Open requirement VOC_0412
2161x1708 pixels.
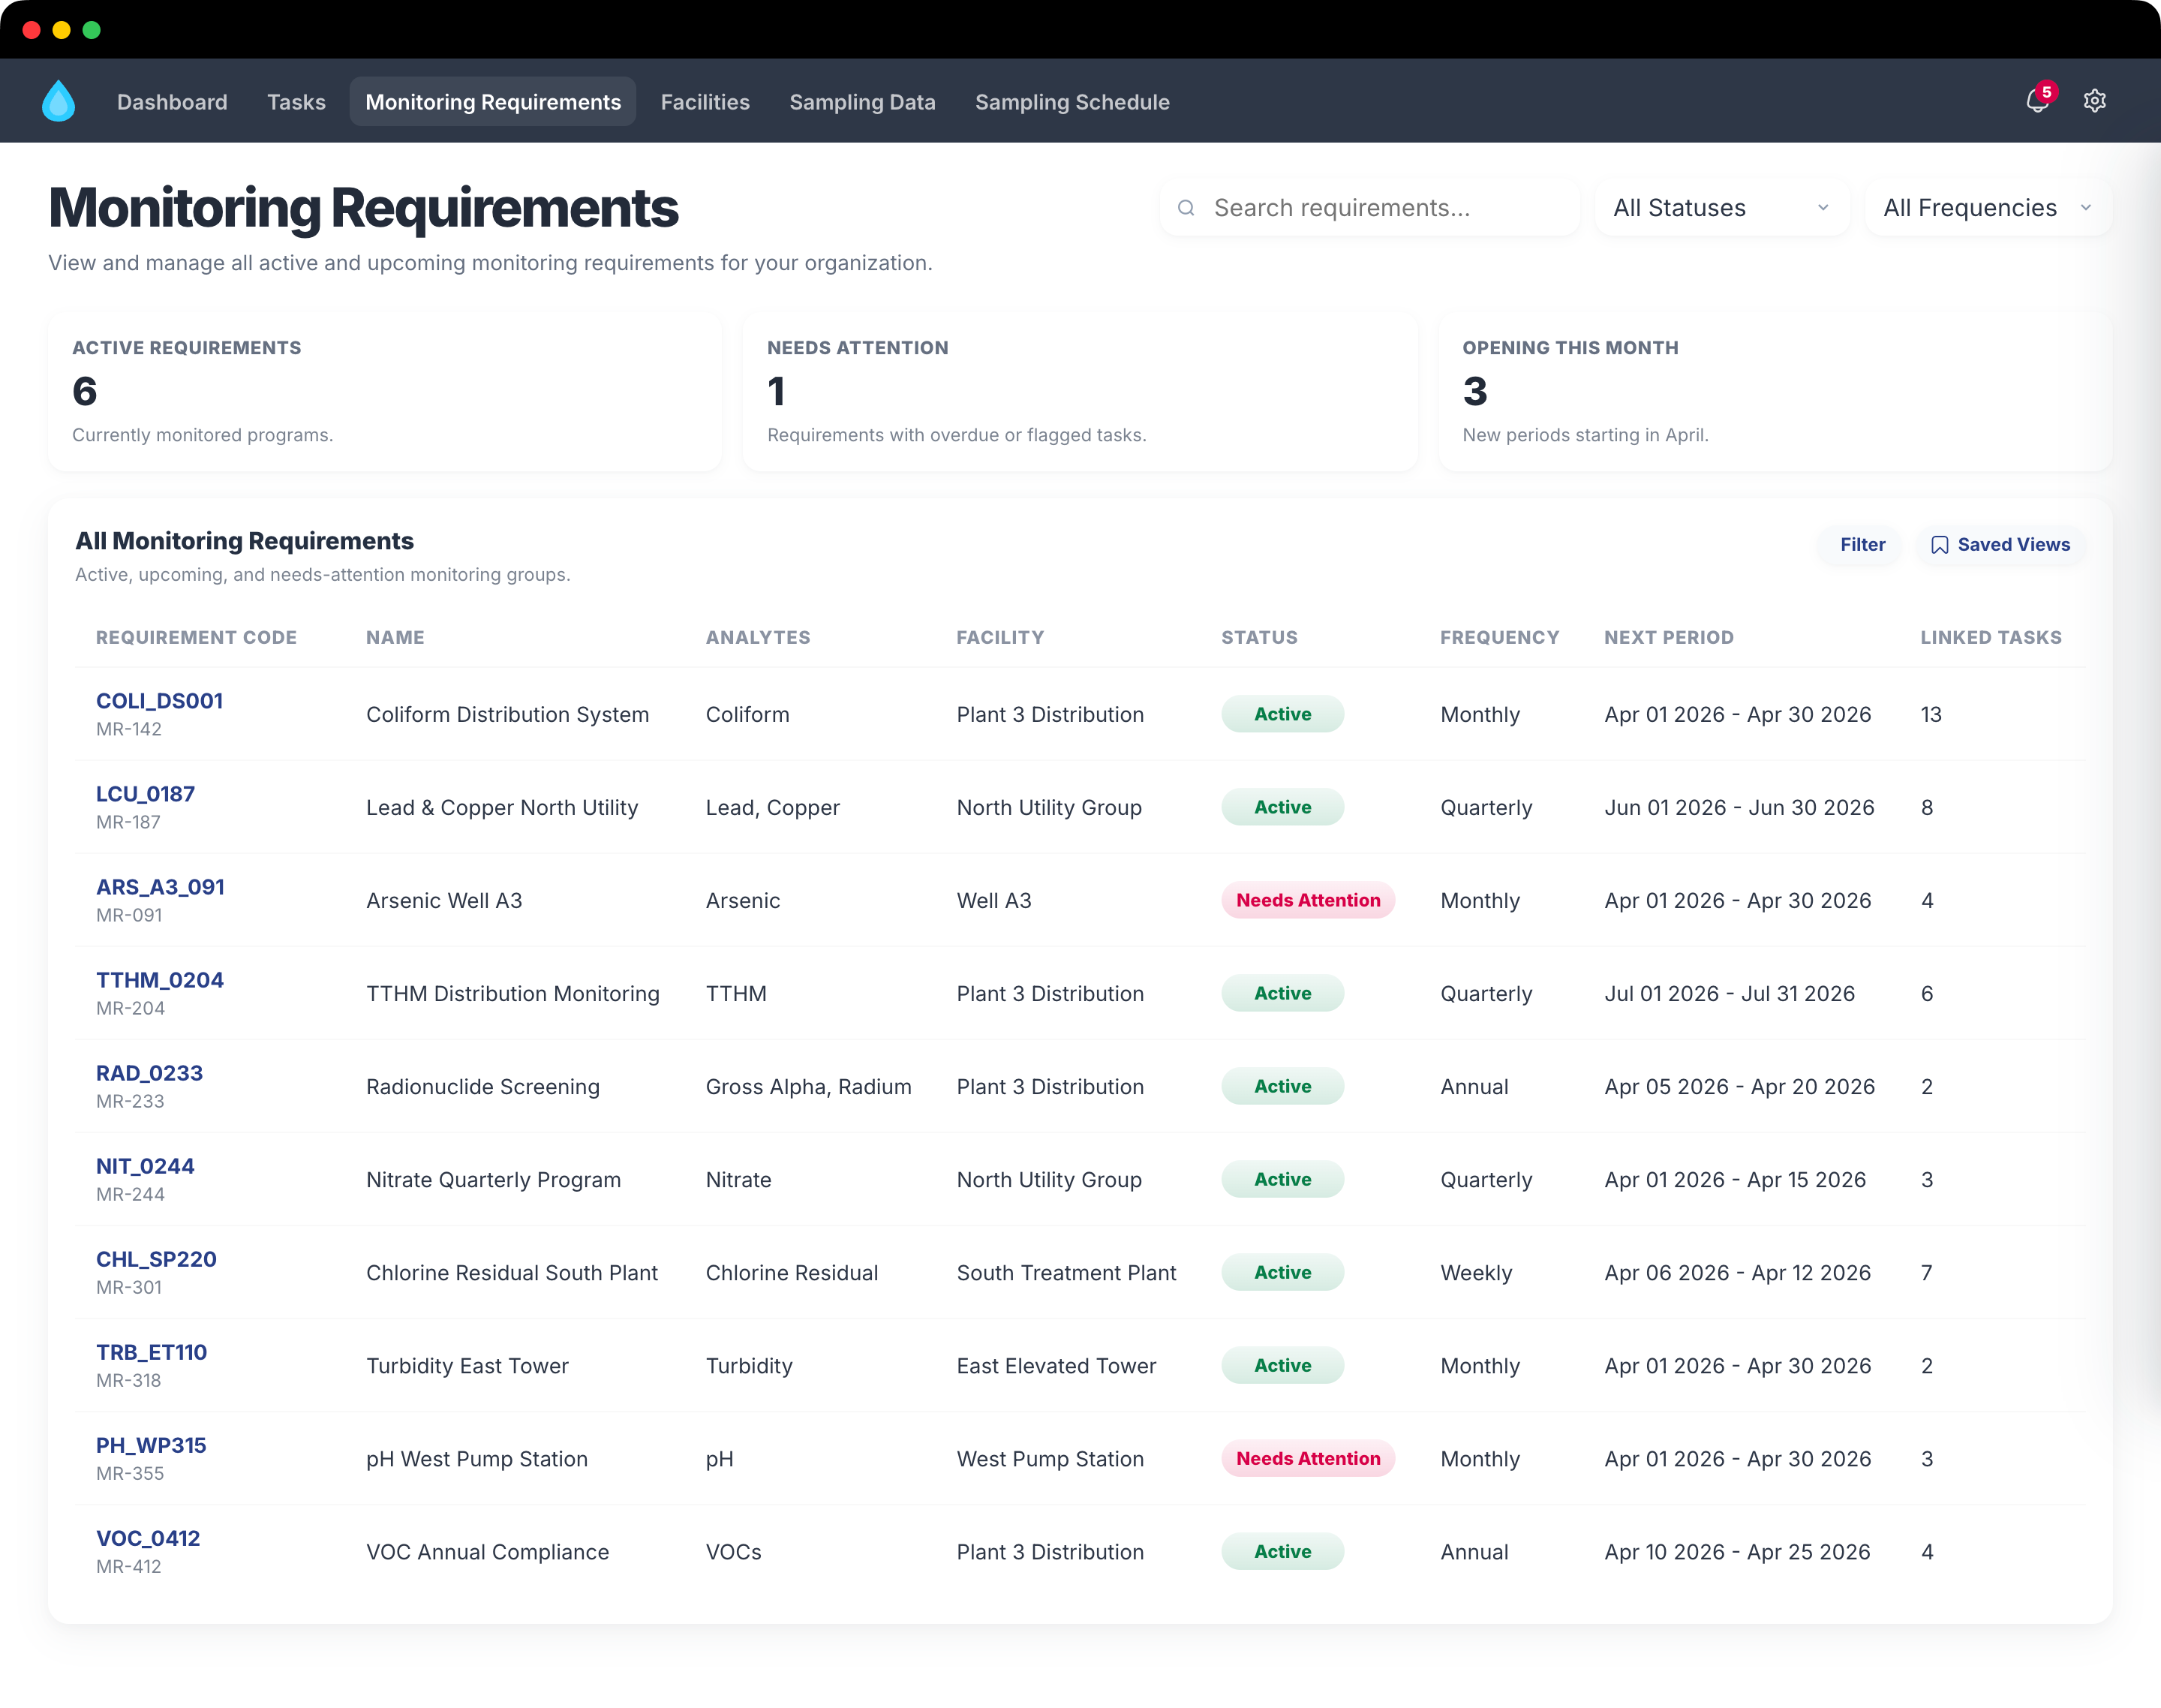pos(148,1538)
